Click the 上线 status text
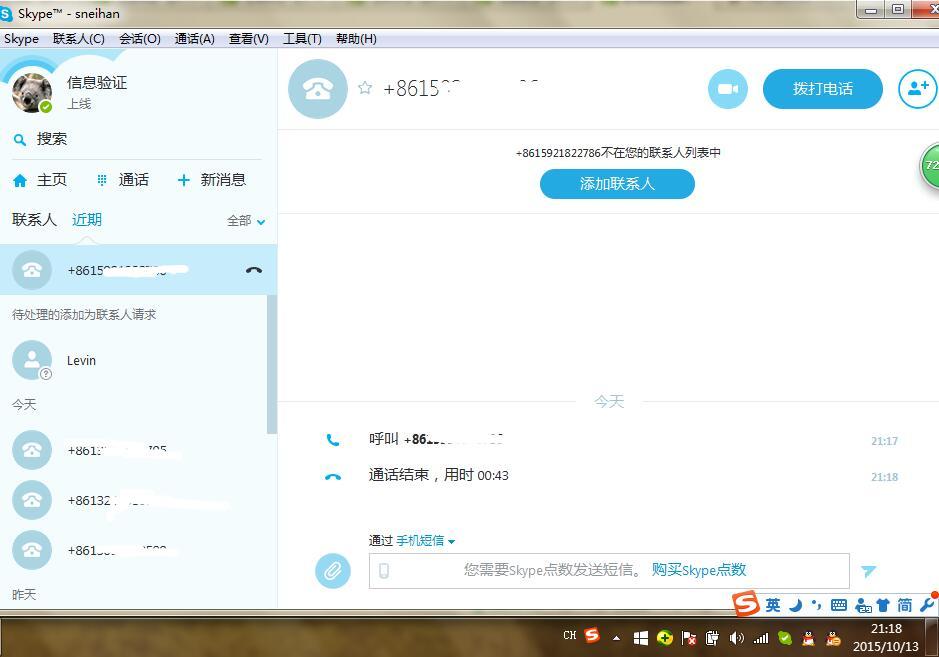 pyautogui.click(x=79, y=104)
